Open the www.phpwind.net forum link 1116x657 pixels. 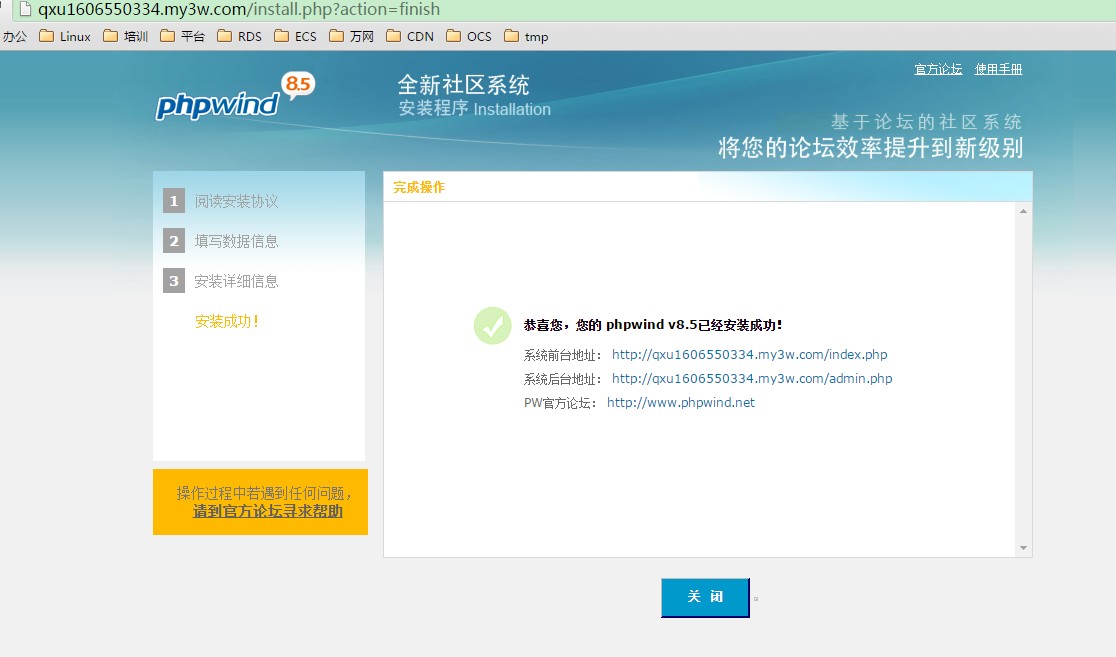[x=680, y=403]
